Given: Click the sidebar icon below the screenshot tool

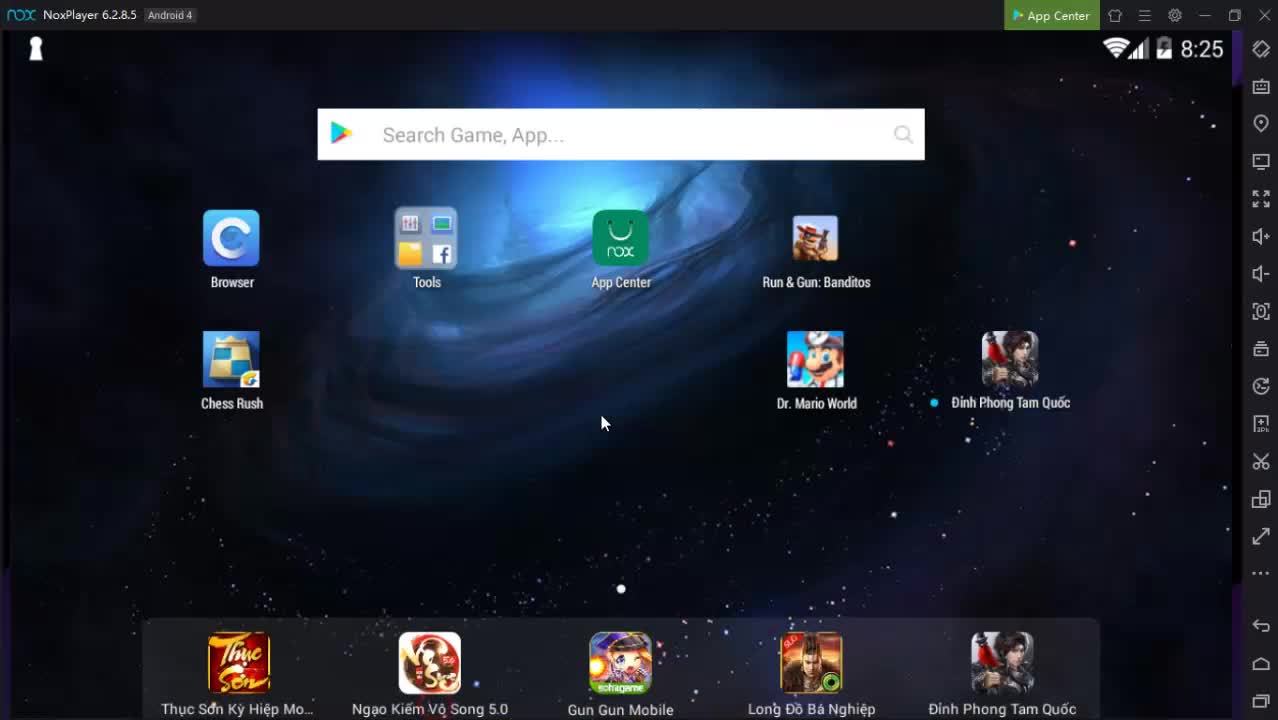Looking at the screenshot, I should (1261, 349).
